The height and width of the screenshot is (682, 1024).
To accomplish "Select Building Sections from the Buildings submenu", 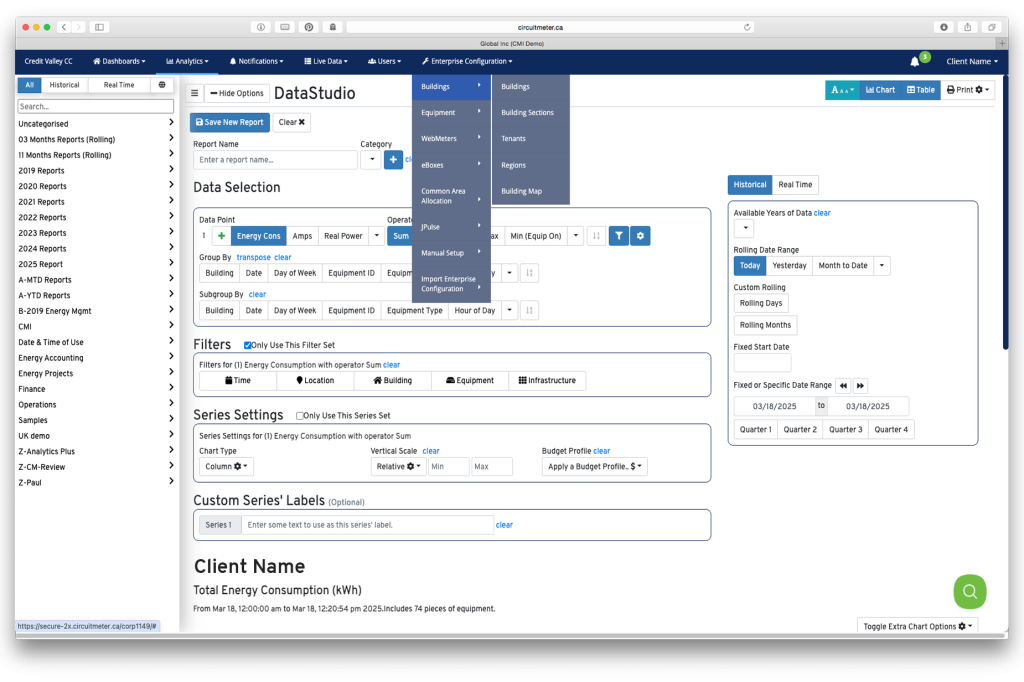I will pyautogui.click(x=527, y=113).
